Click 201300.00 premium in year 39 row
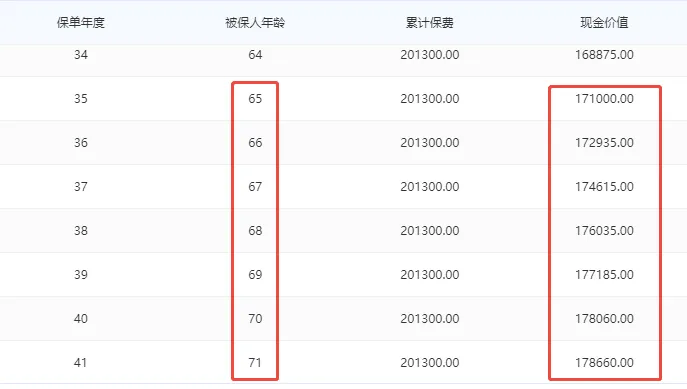687x389 pixels. point(429,275)
